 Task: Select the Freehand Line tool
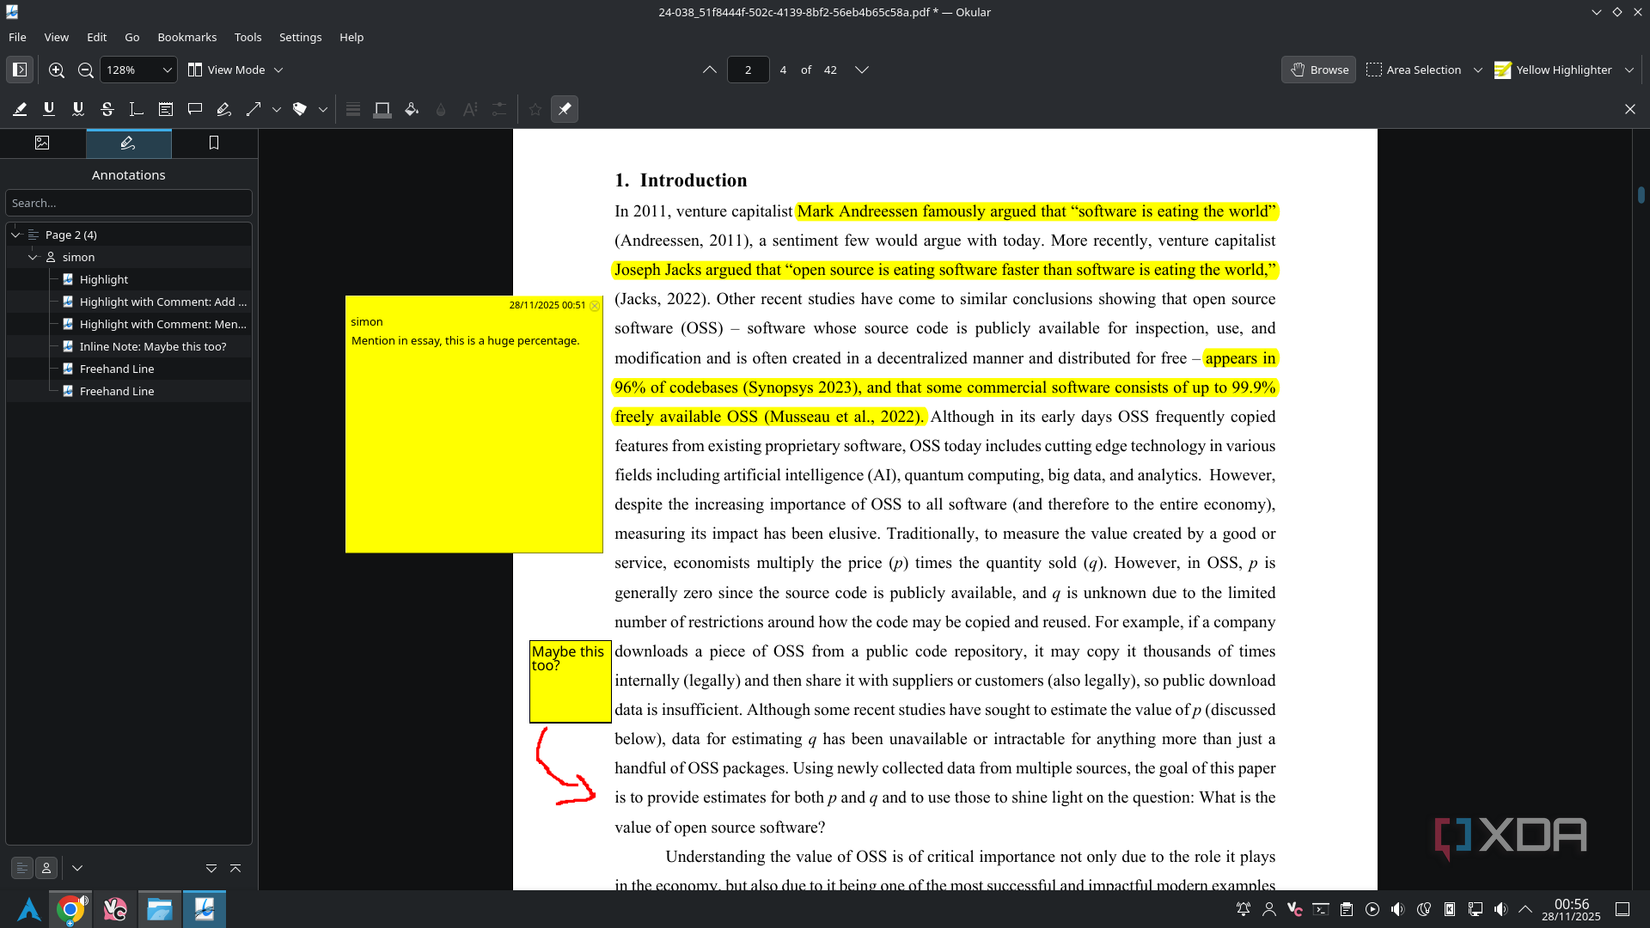[224, 109]
